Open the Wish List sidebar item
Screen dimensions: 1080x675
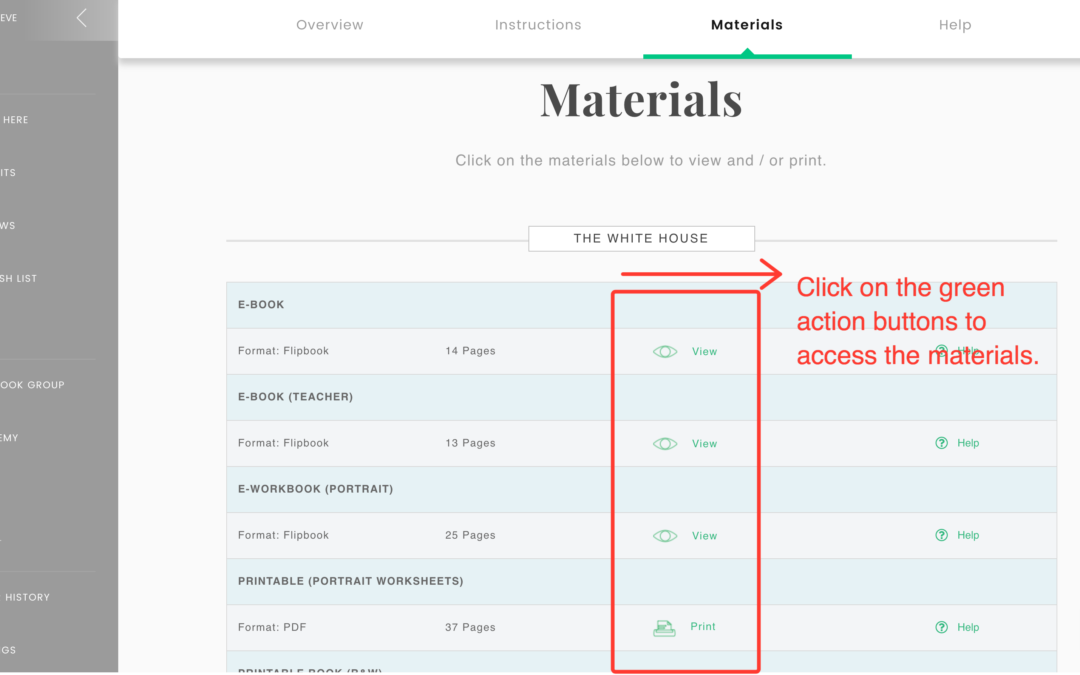20,278
